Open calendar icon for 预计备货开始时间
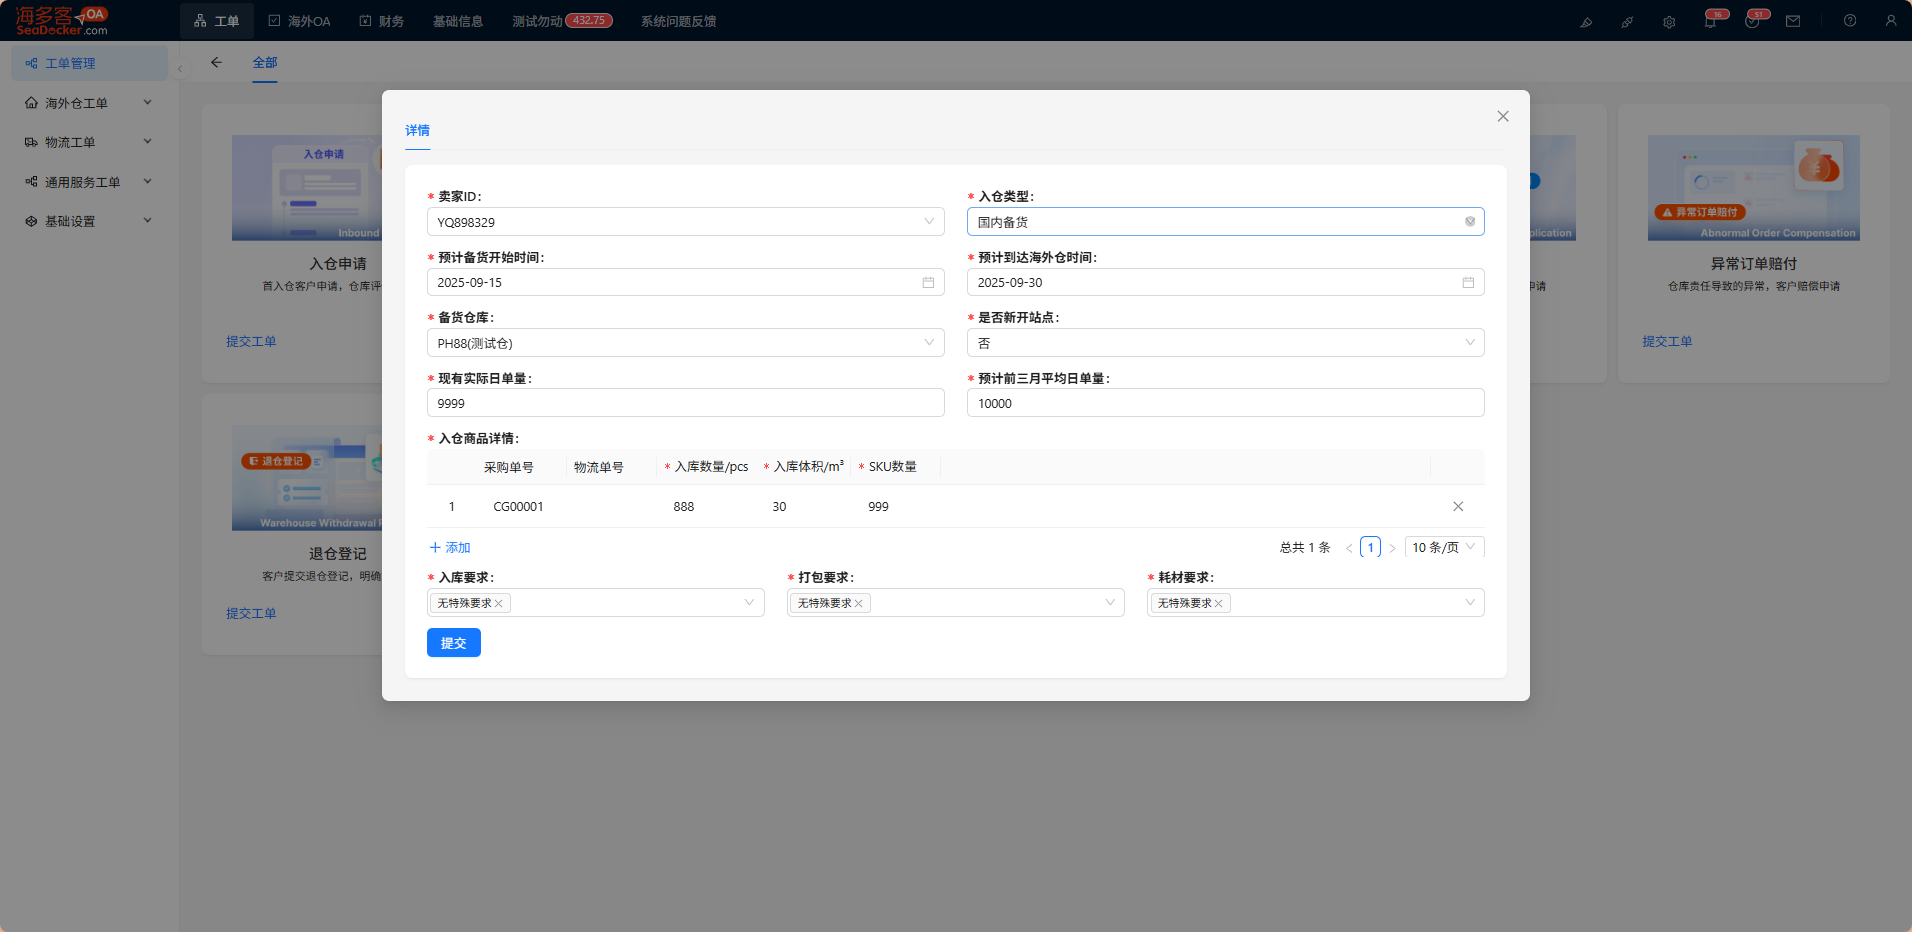 tap(928, 283)
